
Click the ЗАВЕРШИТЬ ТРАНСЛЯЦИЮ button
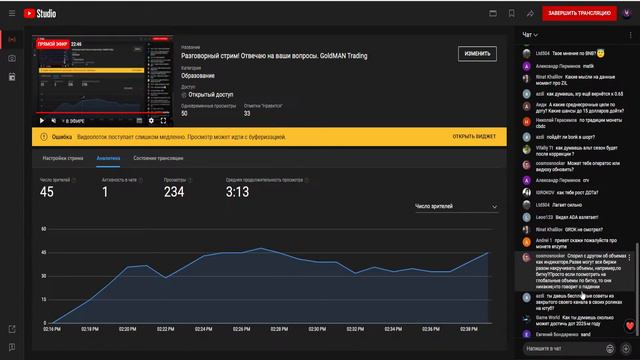pyautogui.click(x=579, y=13)
